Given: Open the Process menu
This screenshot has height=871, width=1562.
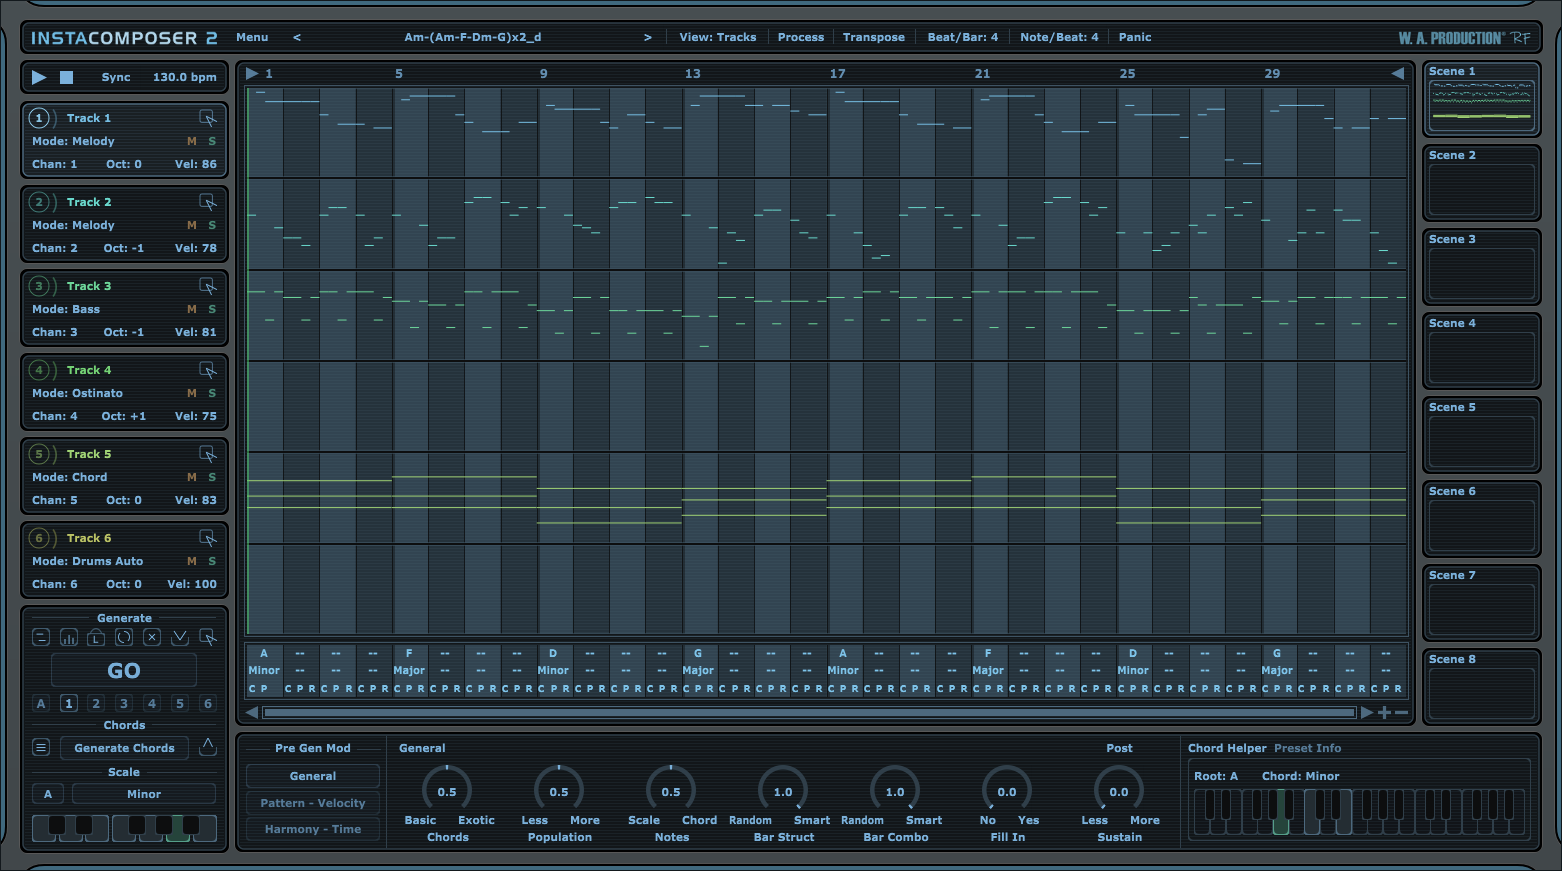Looking at the screenshot, I should (x=801, y=37).
